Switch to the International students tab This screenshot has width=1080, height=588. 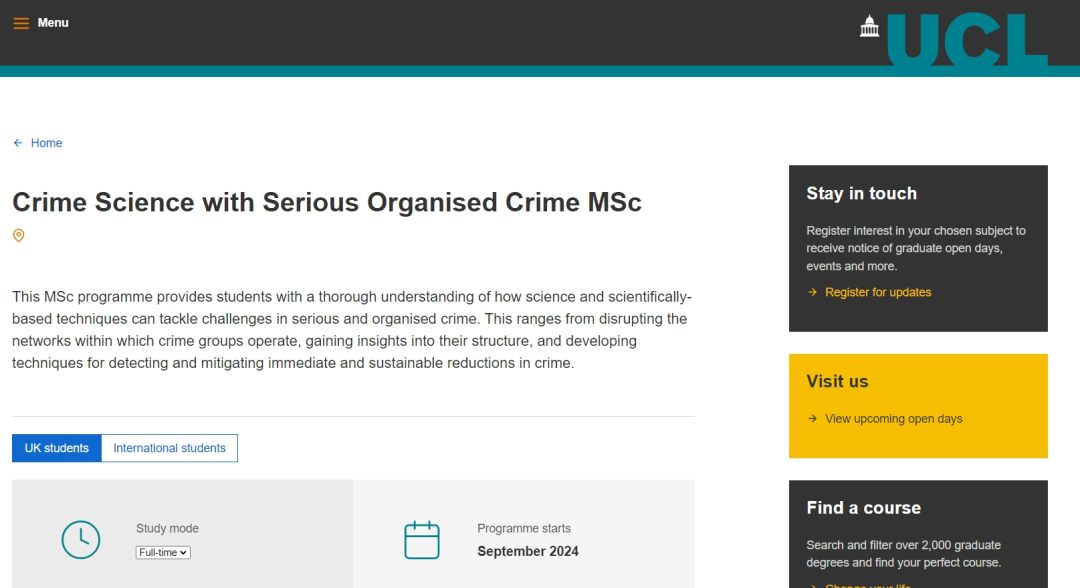[169, 448]
